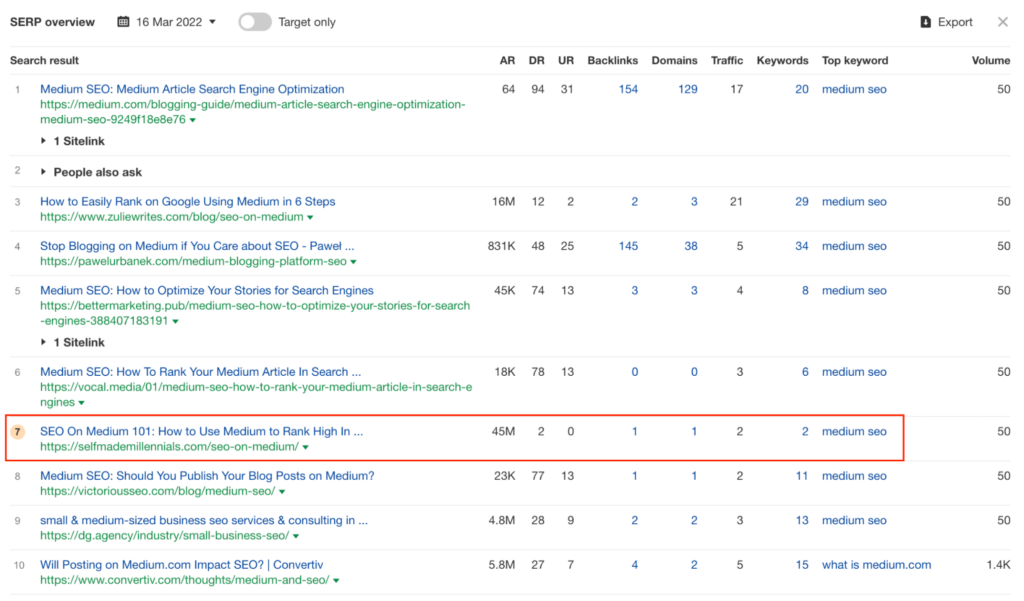Sort results by the DR column
This screenshot has height=601, width=1024.
(x=537, y=60)
